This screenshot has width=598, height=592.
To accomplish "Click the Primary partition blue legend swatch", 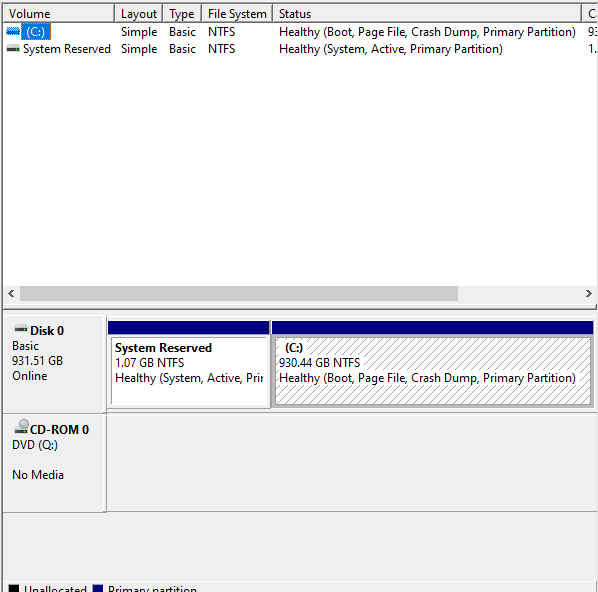I will [x=98, y=588].
